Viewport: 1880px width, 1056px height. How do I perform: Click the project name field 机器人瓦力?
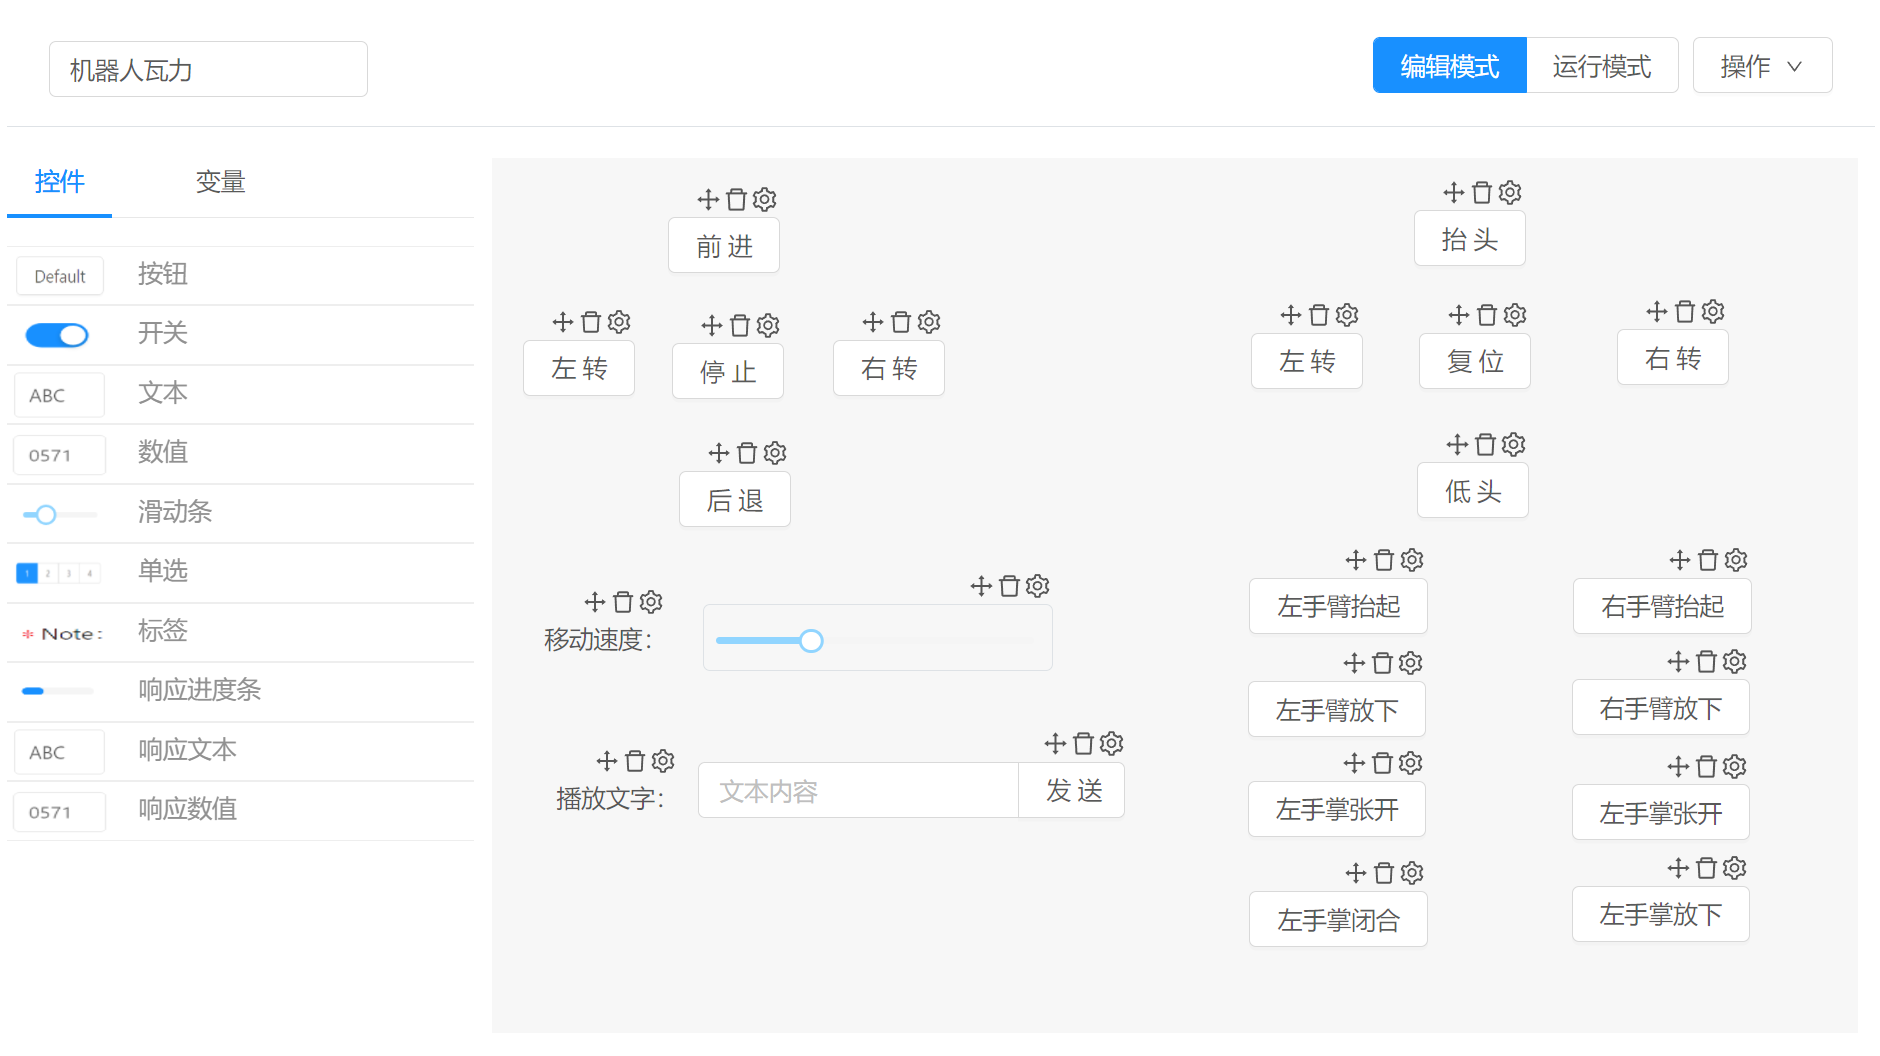208,70
